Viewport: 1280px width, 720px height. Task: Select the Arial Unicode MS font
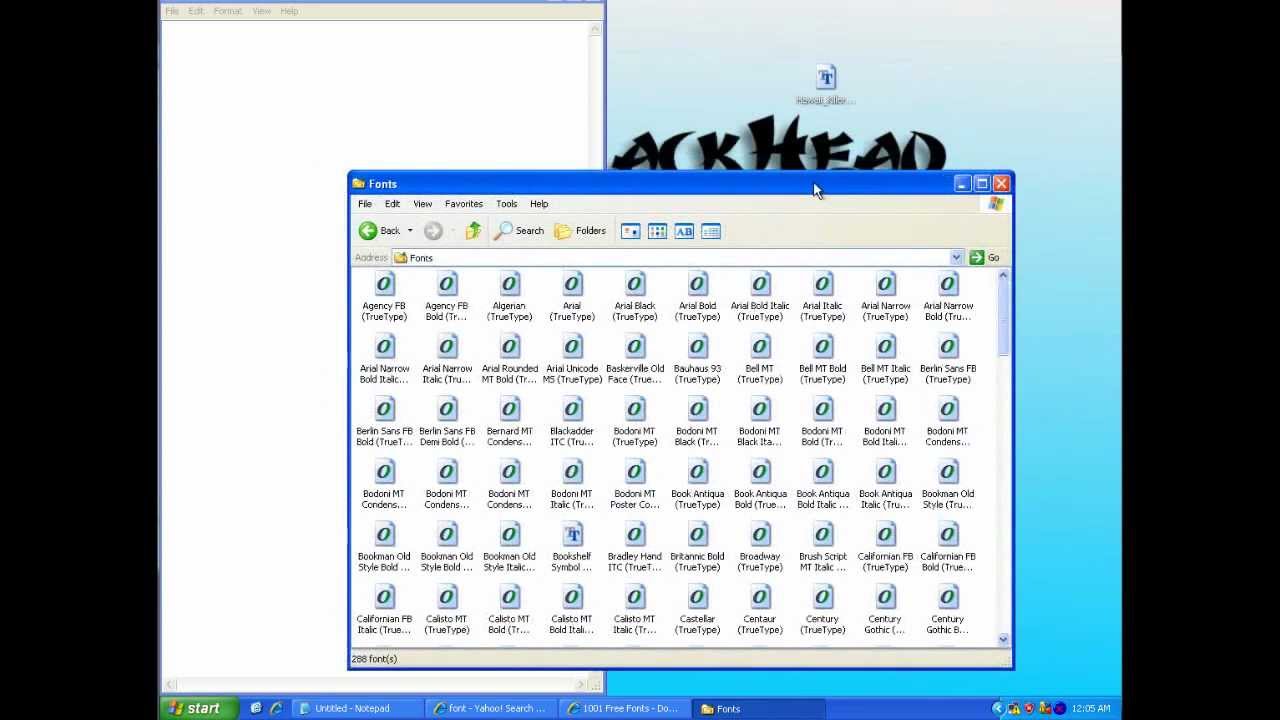(572, 360)
